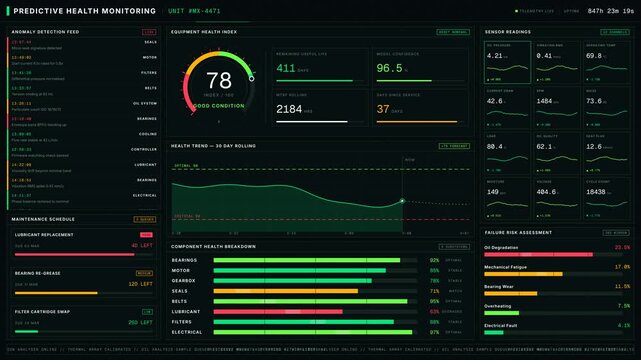Select the sensor card reading 4.21

coord(507,62)
